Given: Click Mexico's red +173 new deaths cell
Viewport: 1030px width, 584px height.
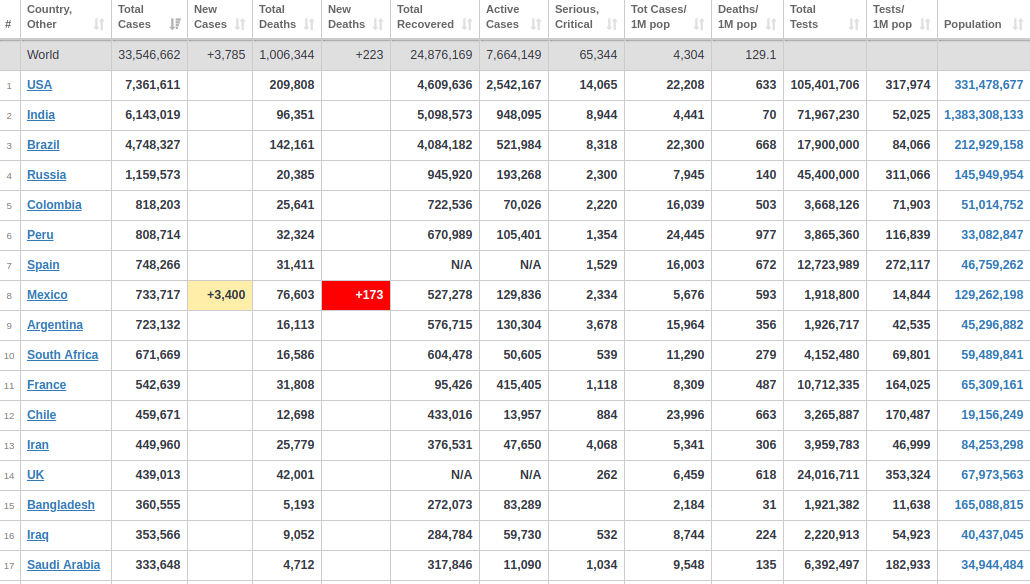Looking at the screenshot, I should pyautogui.click(x=356, y=295).
